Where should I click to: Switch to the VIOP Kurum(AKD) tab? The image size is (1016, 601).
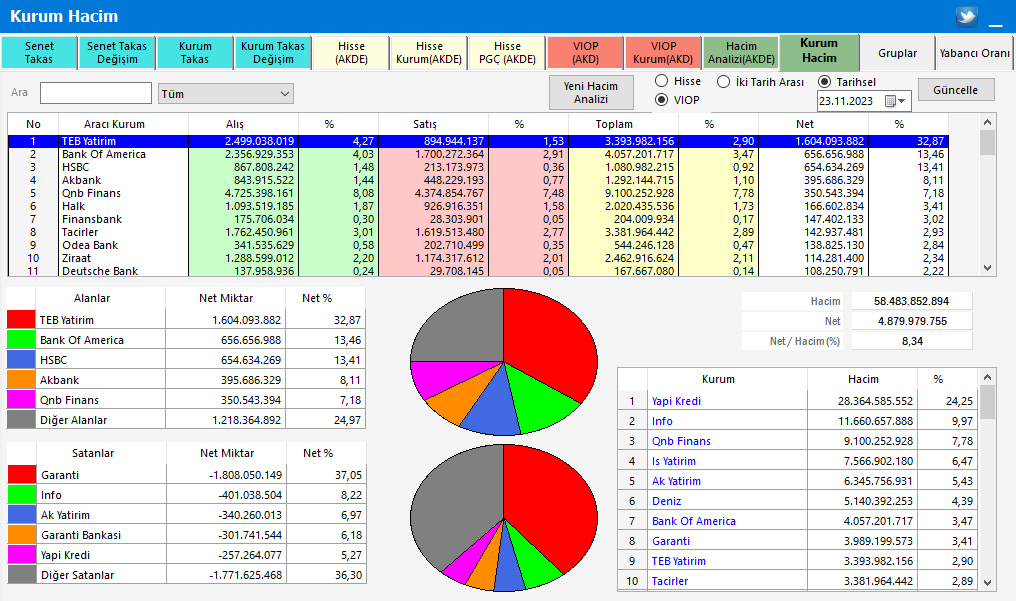(x=664, y=52)
